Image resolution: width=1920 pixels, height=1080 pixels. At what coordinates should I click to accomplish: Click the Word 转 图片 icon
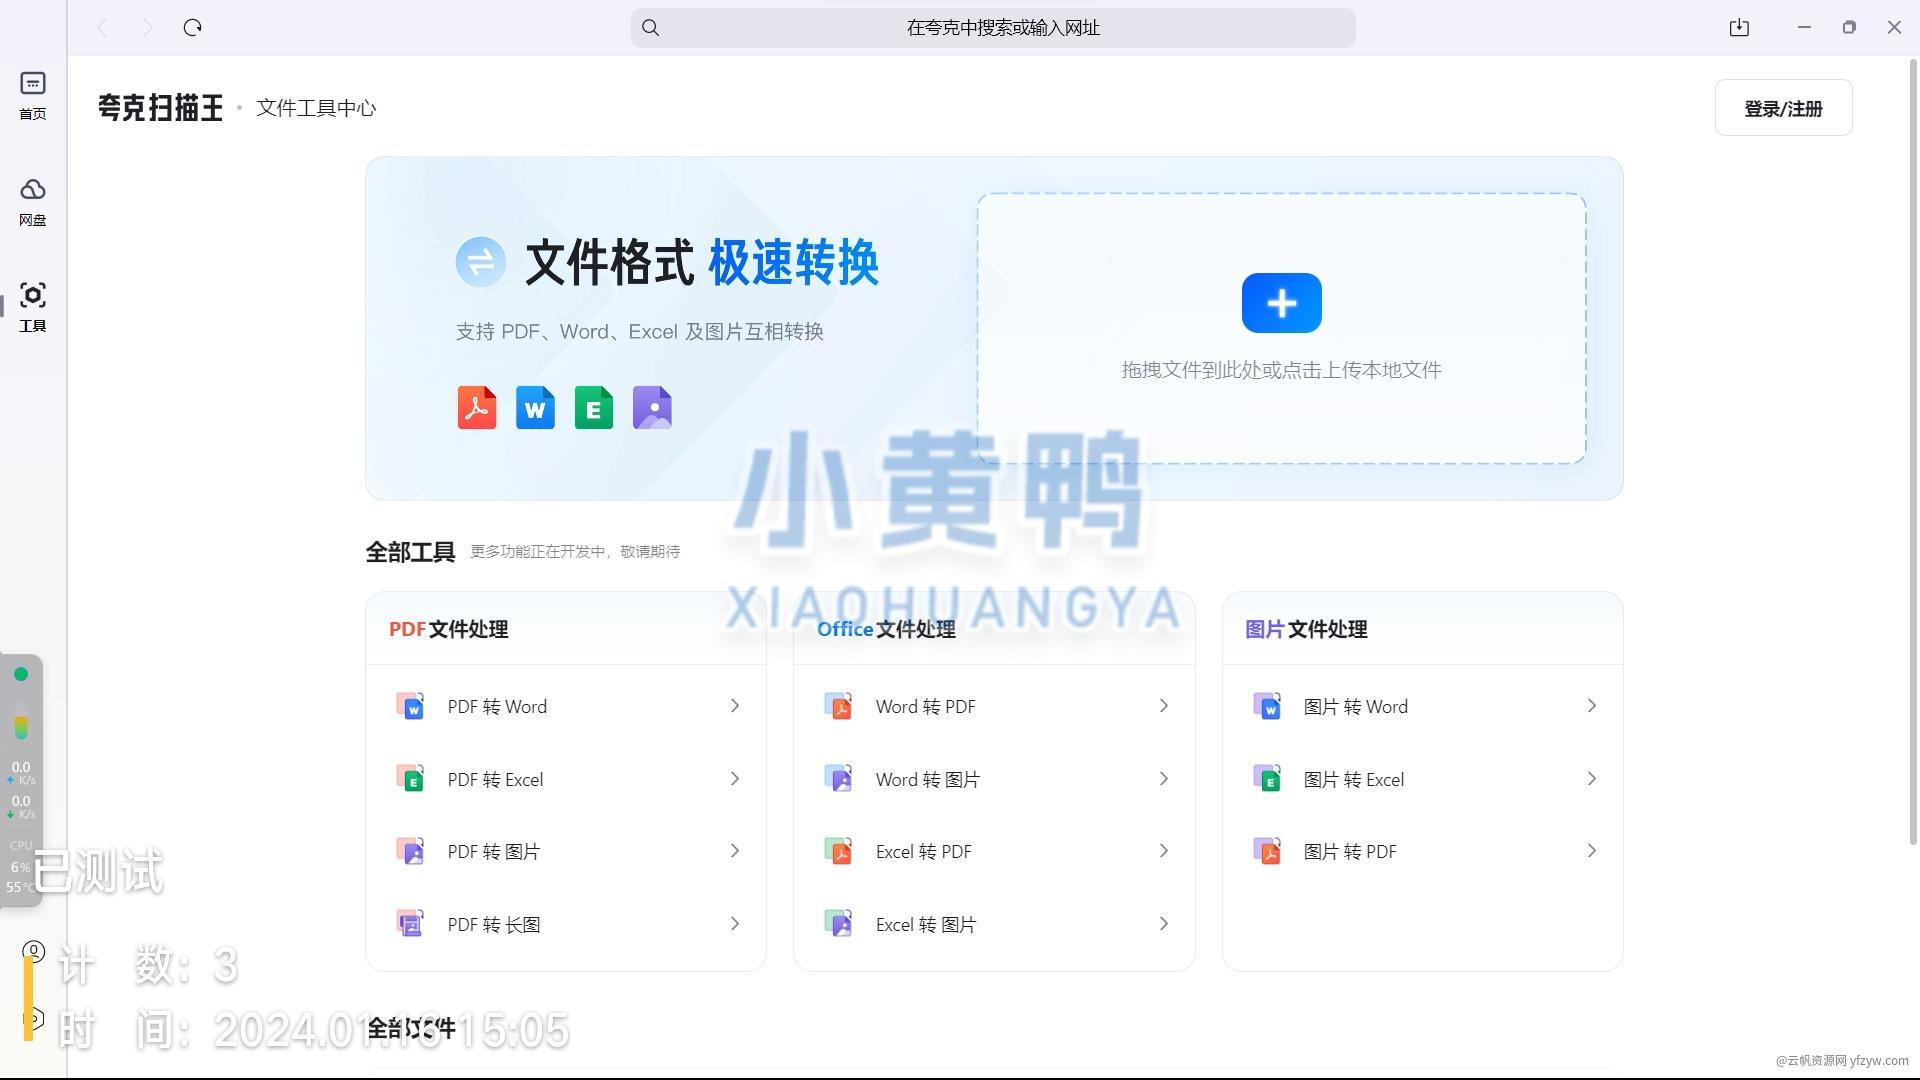pyautogui.click(x=839, y=779)
